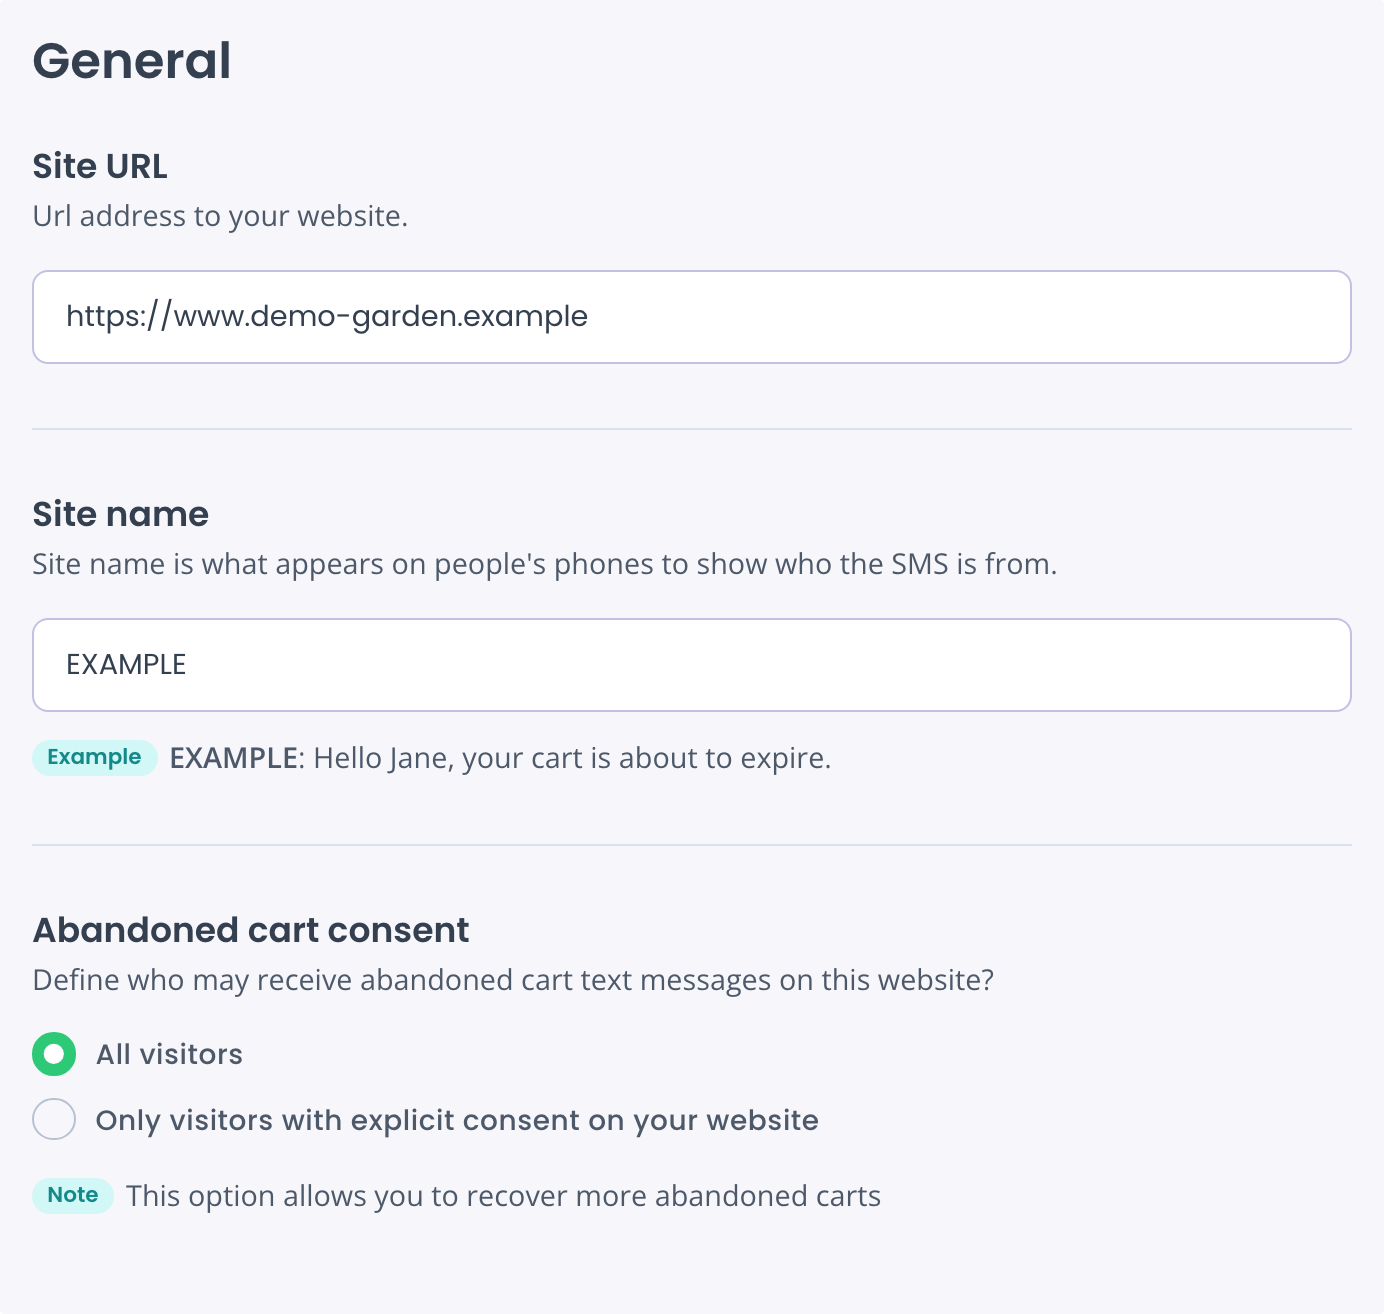Click 'Define who may receive abandoned cart' description

513,980
